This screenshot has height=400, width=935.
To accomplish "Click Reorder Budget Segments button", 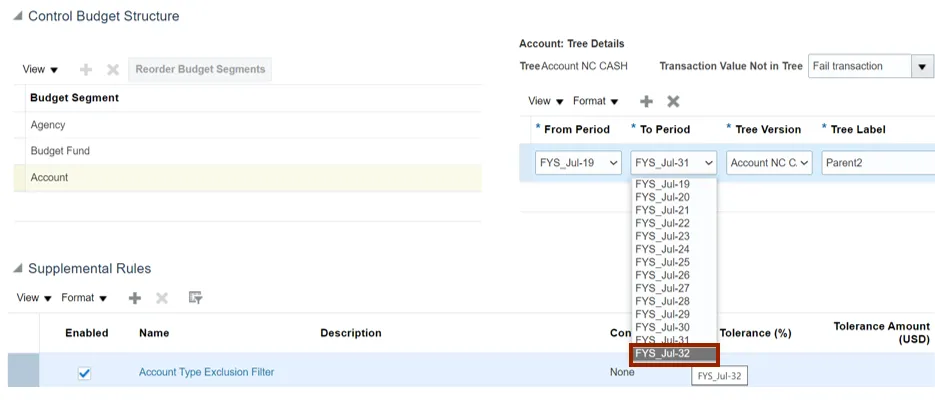I will click(200, 70).
